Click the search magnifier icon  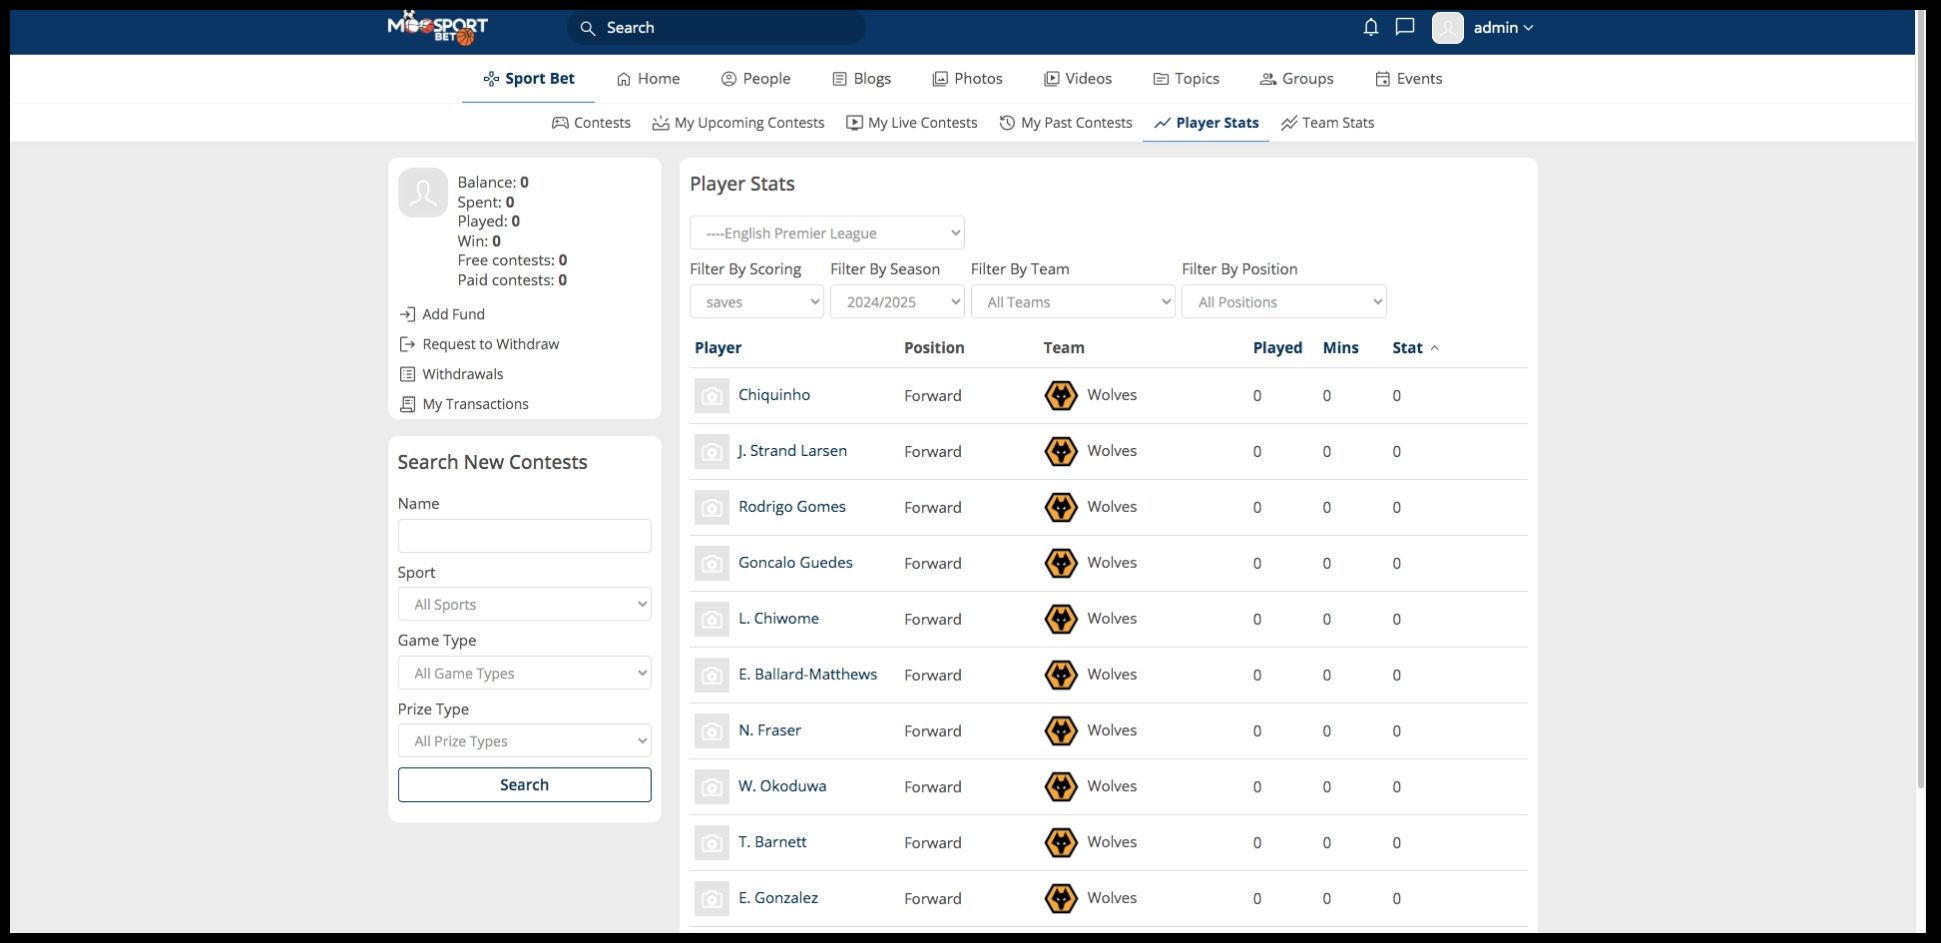pos(588,28)
